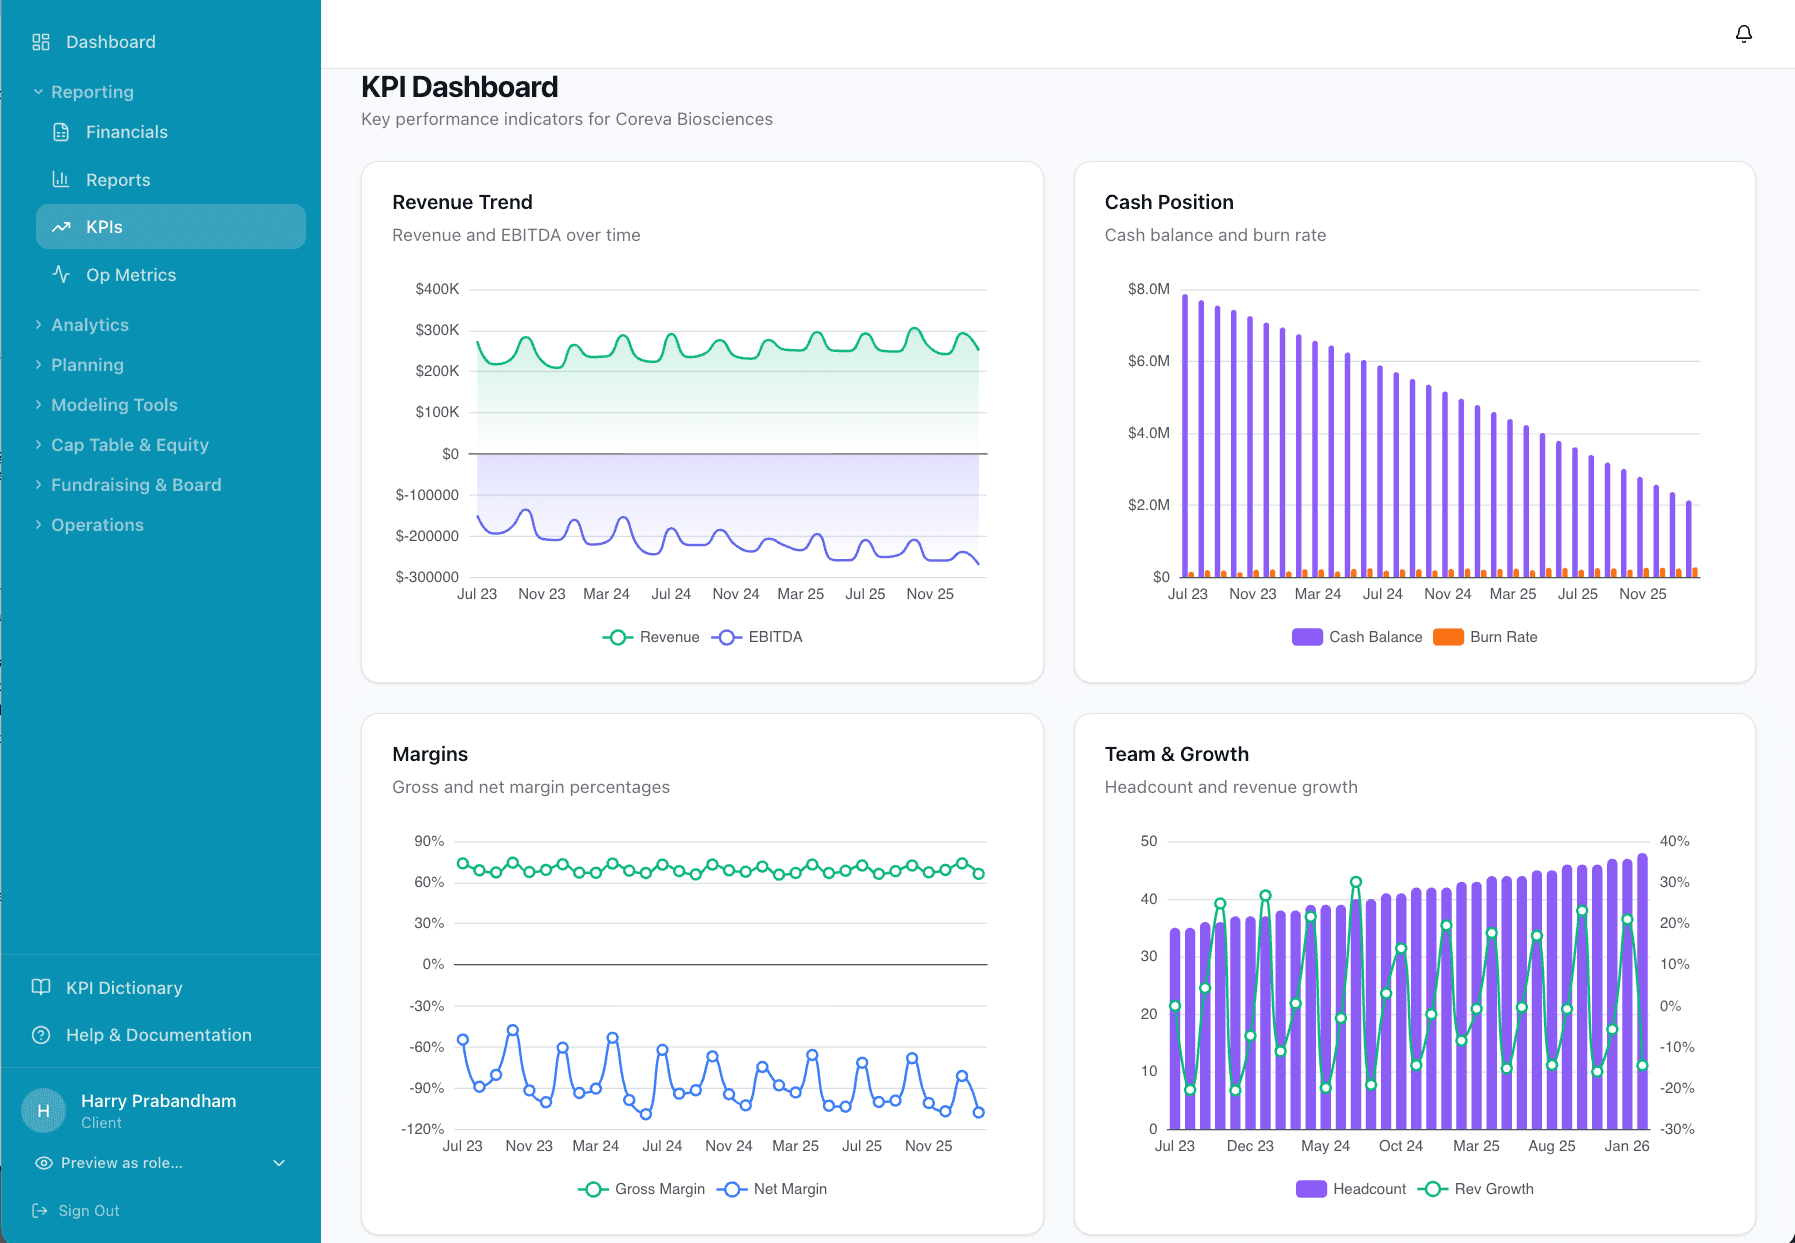Open Reports via the bar chart icon
The width and height of the screenshot is (1795, 1243).
[61, 179]
